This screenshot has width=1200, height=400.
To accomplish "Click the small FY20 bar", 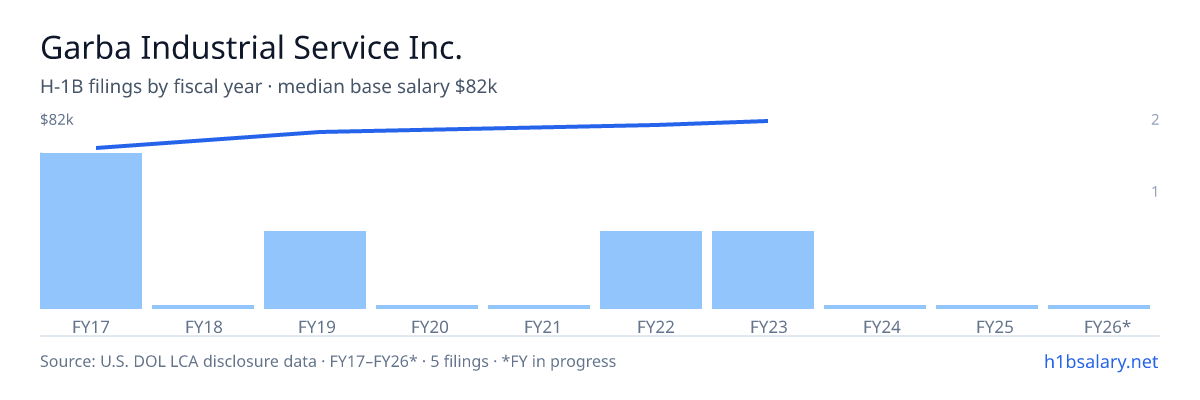I will coord(427,307).
